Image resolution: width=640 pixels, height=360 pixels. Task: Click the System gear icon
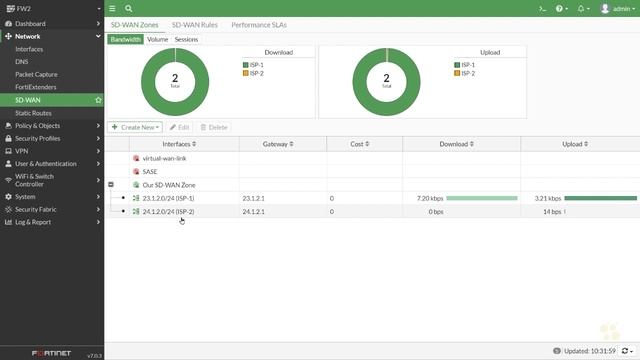(x=8, y=197)
